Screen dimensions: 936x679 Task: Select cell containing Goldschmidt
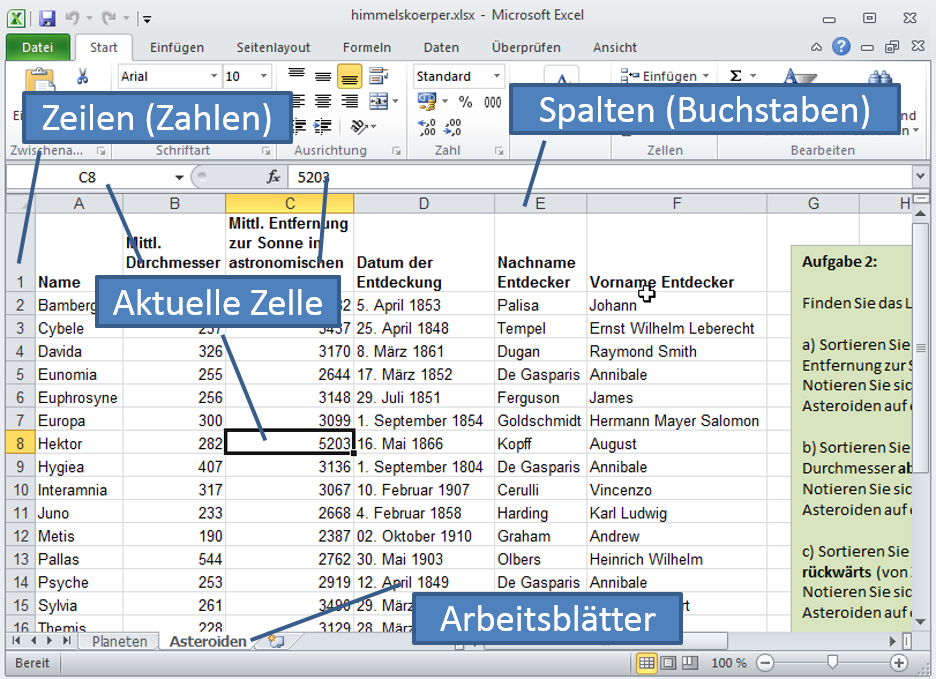coord(538,421)
